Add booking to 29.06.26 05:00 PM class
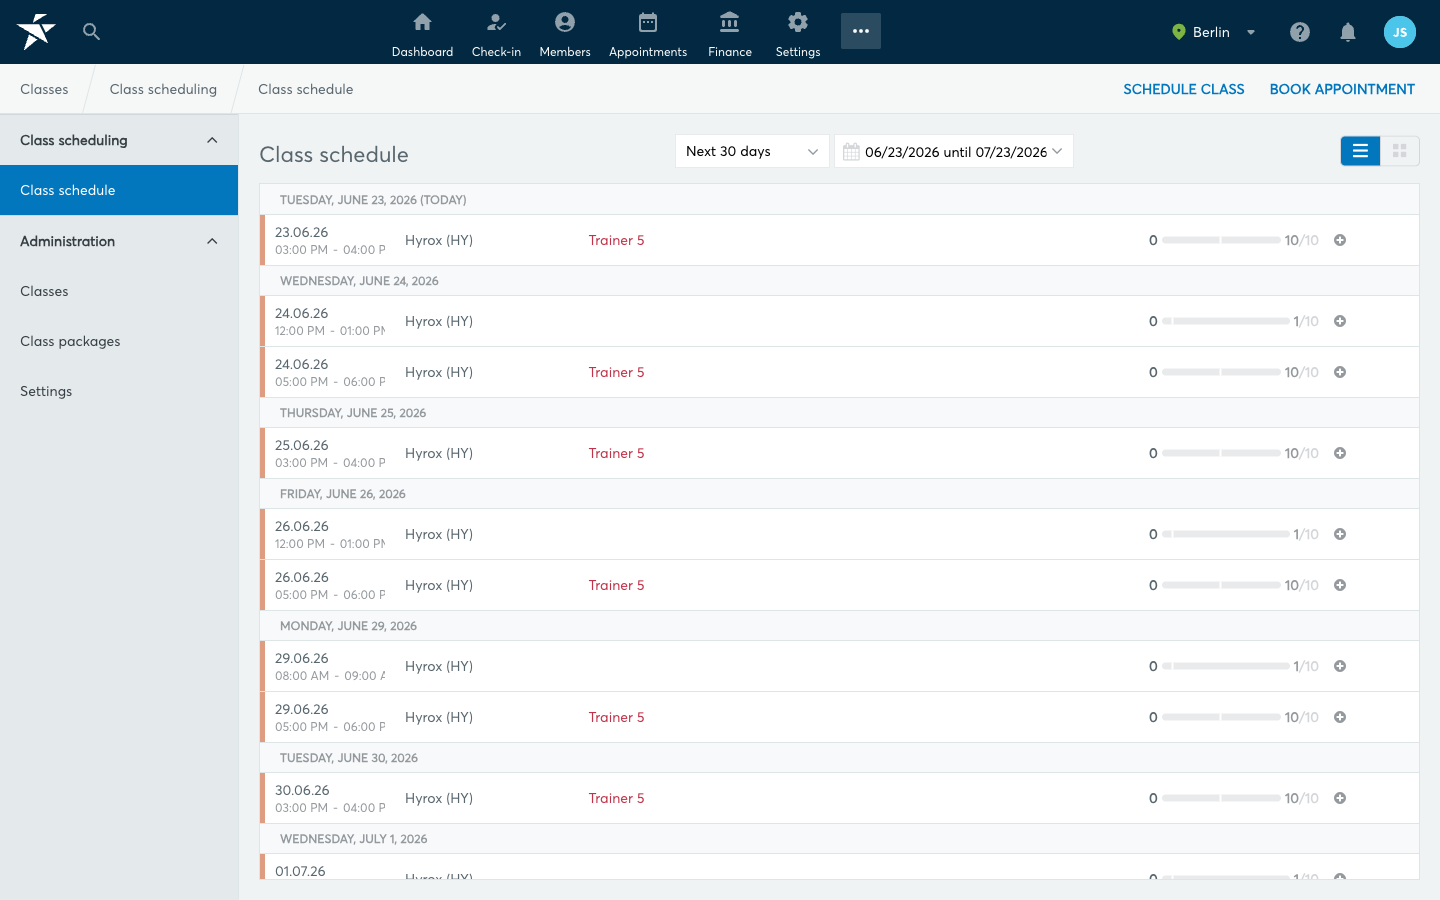The width and height of the screenshot is (1440, 900). coord(1340,717)
